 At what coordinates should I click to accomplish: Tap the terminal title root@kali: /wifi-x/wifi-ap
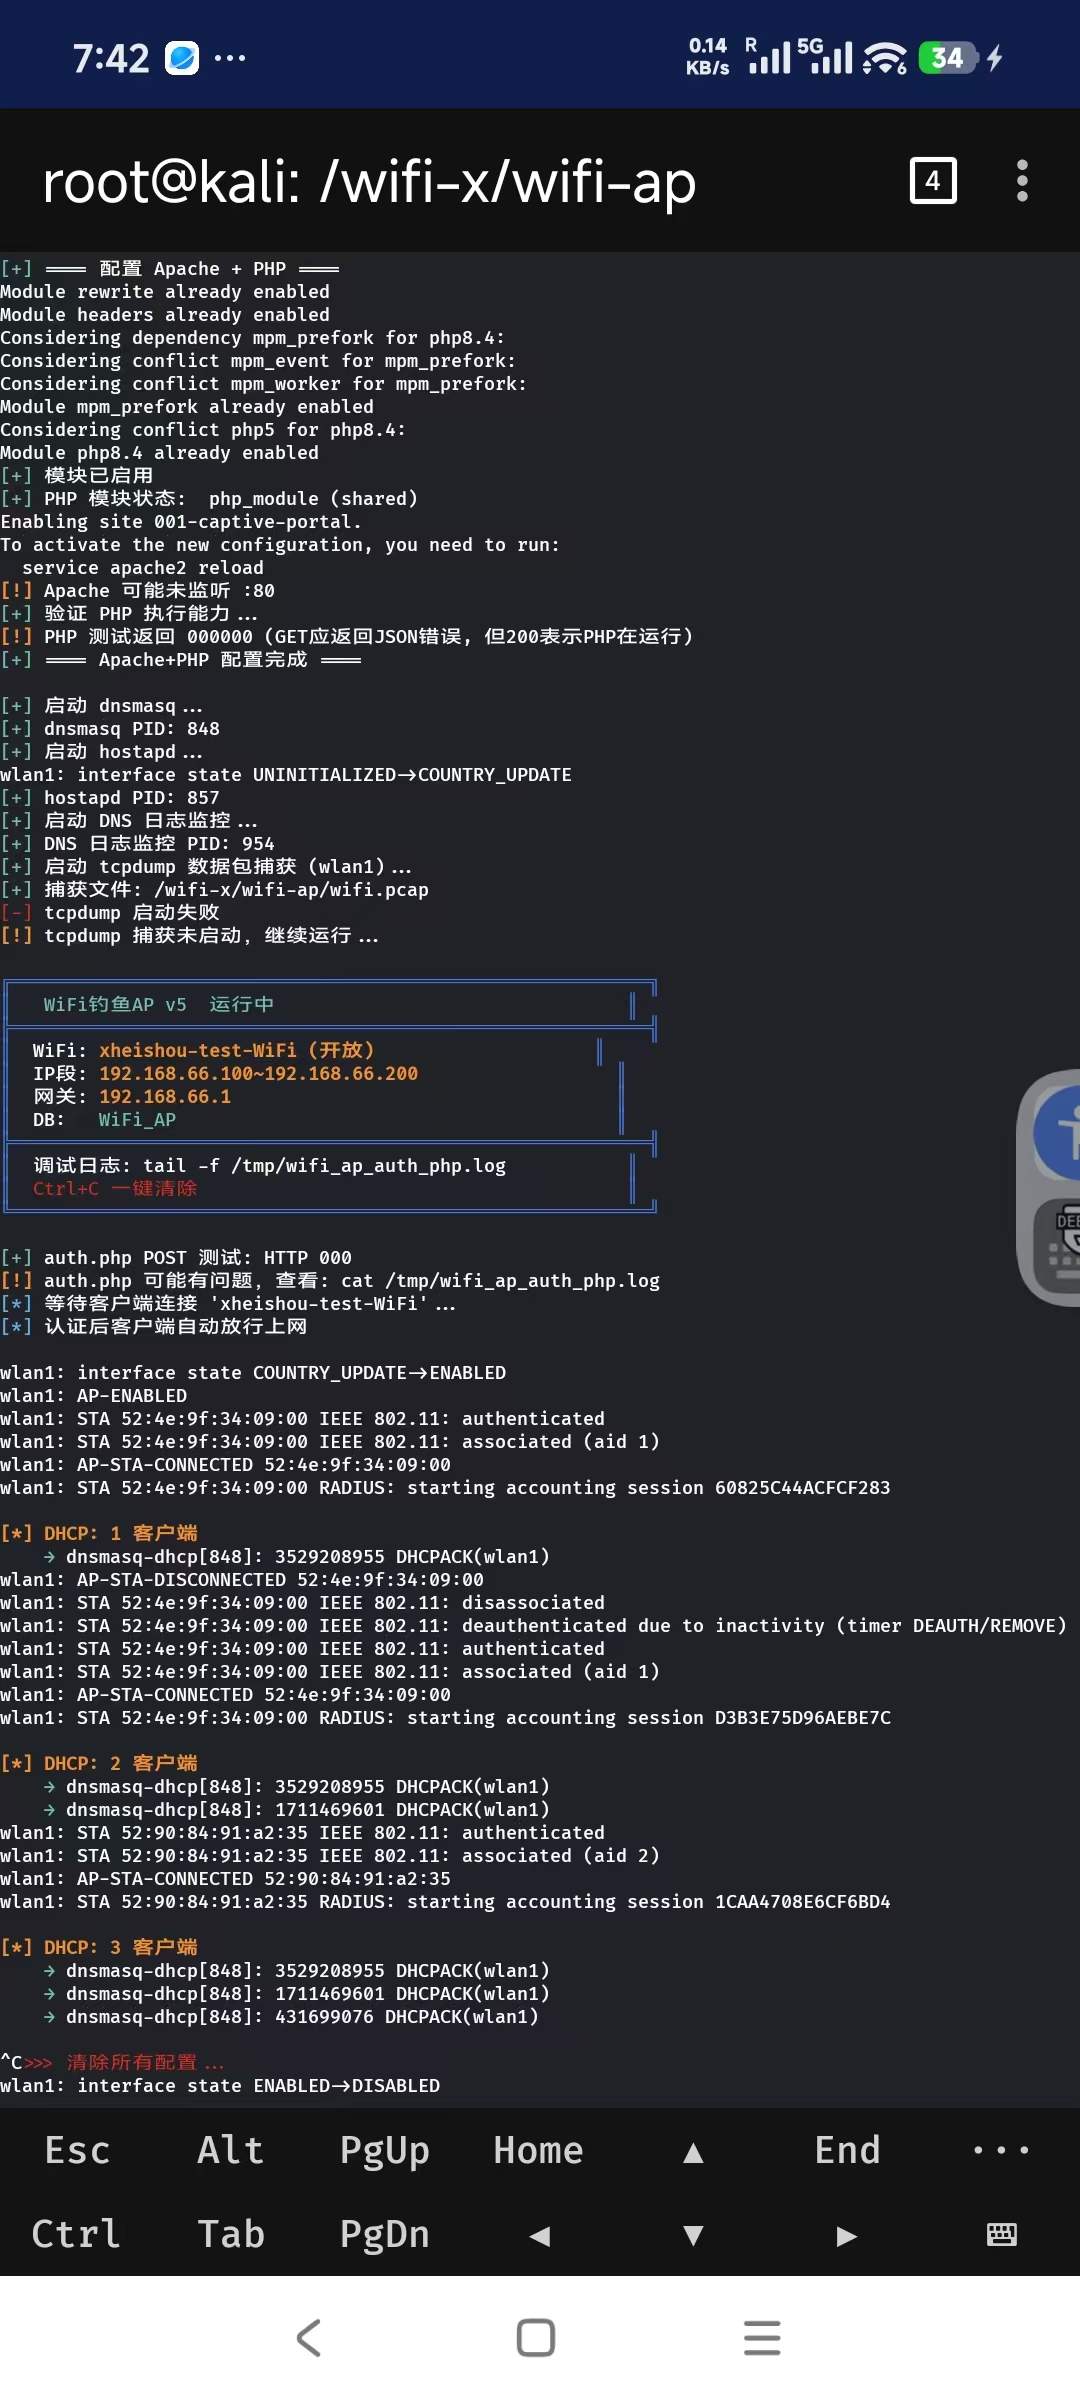369,181
